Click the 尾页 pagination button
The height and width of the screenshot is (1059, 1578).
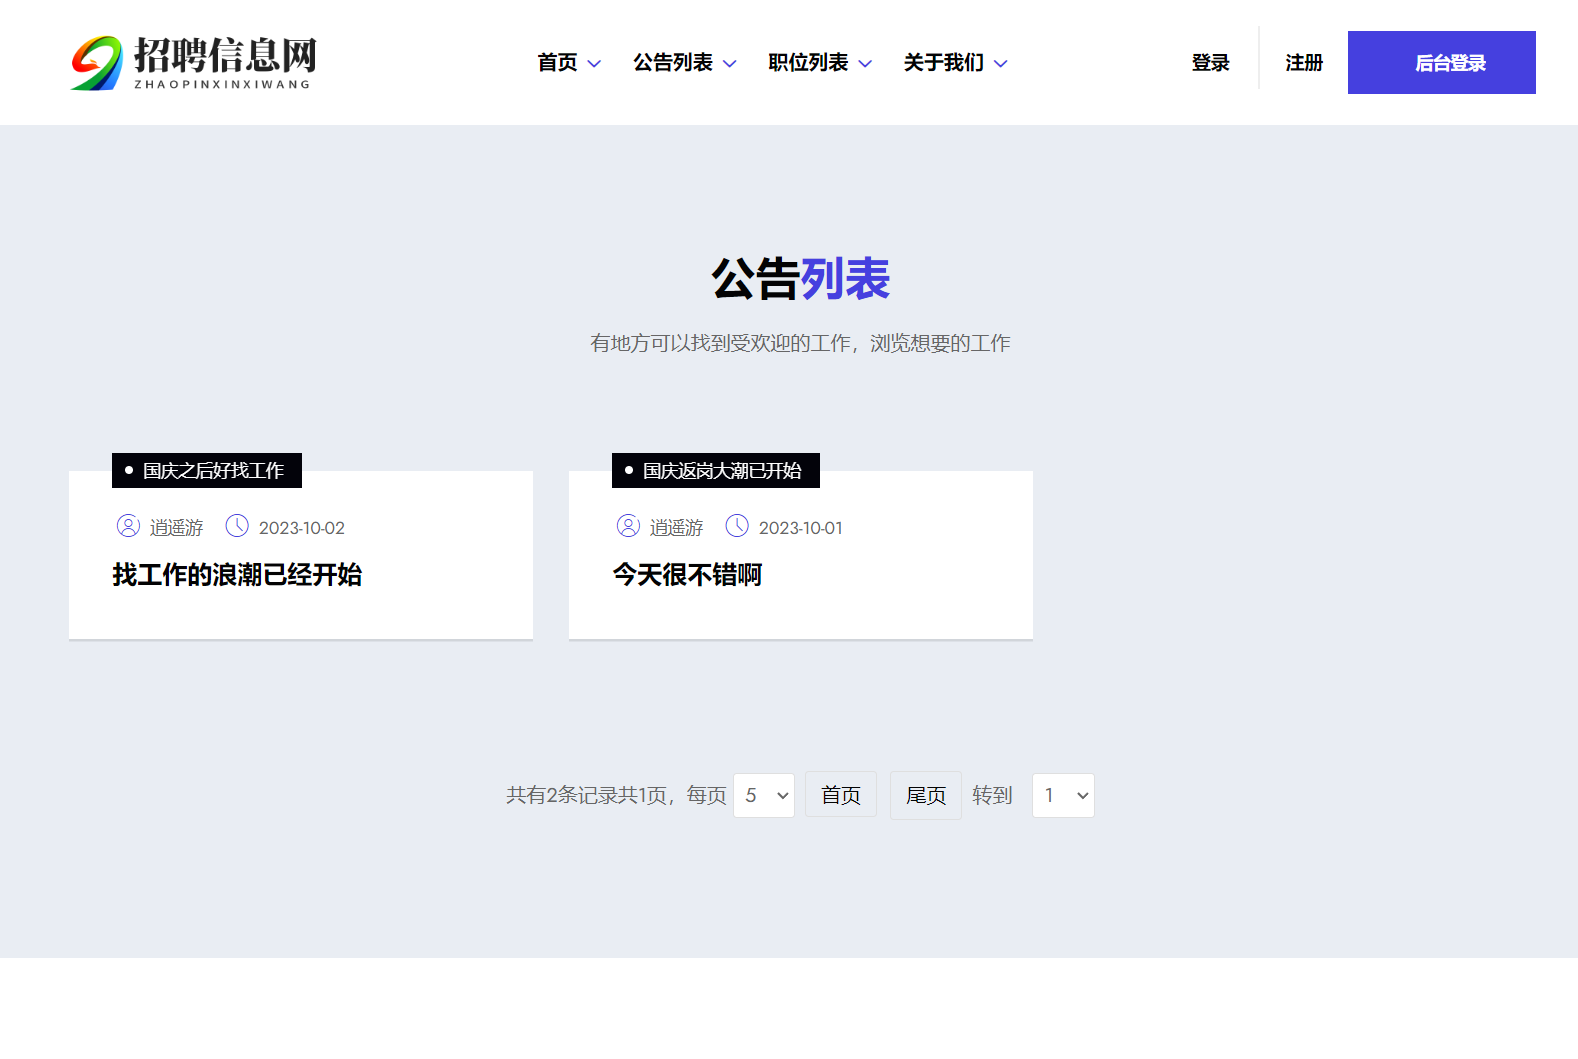(926, 795)
